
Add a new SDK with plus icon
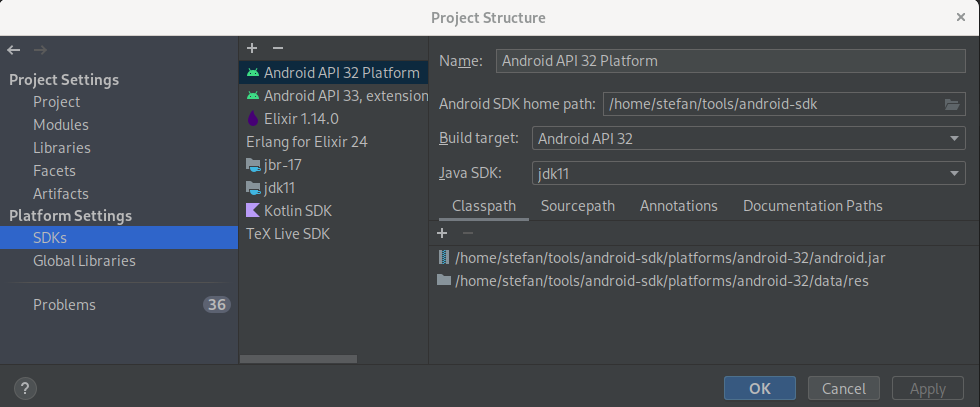point(252,48)
